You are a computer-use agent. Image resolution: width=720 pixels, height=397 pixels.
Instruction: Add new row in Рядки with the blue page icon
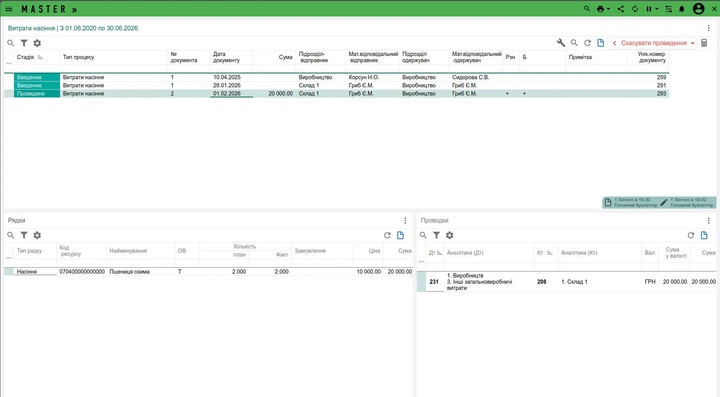click(x=400, y=235)
